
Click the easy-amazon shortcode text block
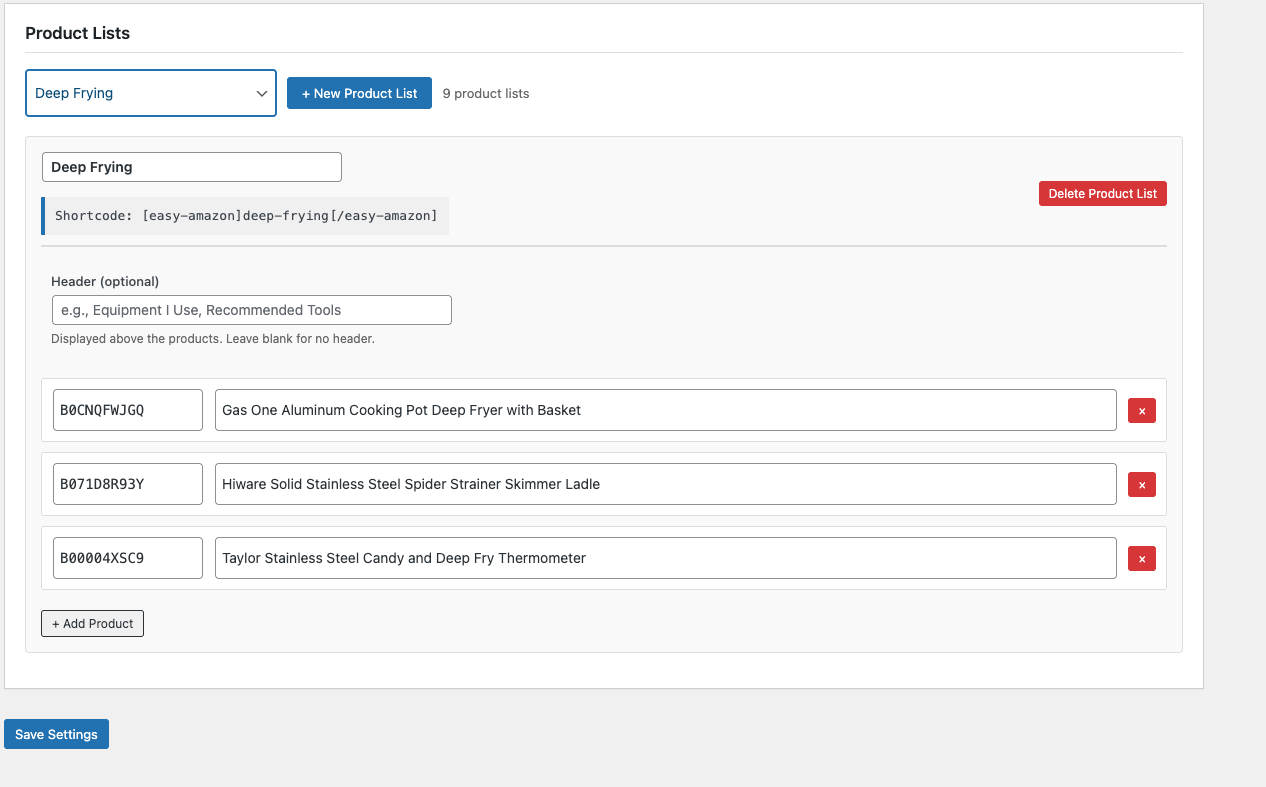(x=246, y=216)
